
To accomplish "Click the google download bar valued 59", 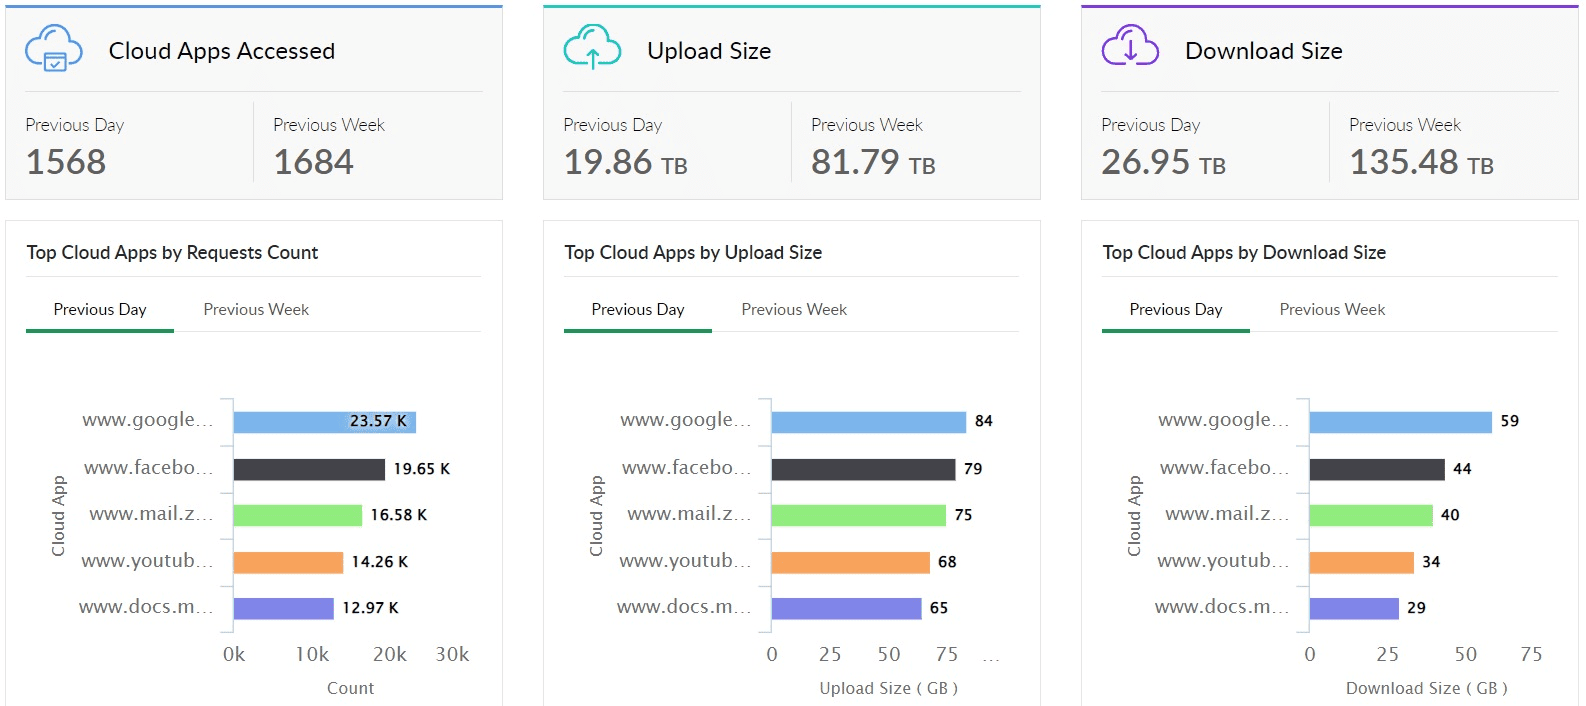I will pos(1400,422).
